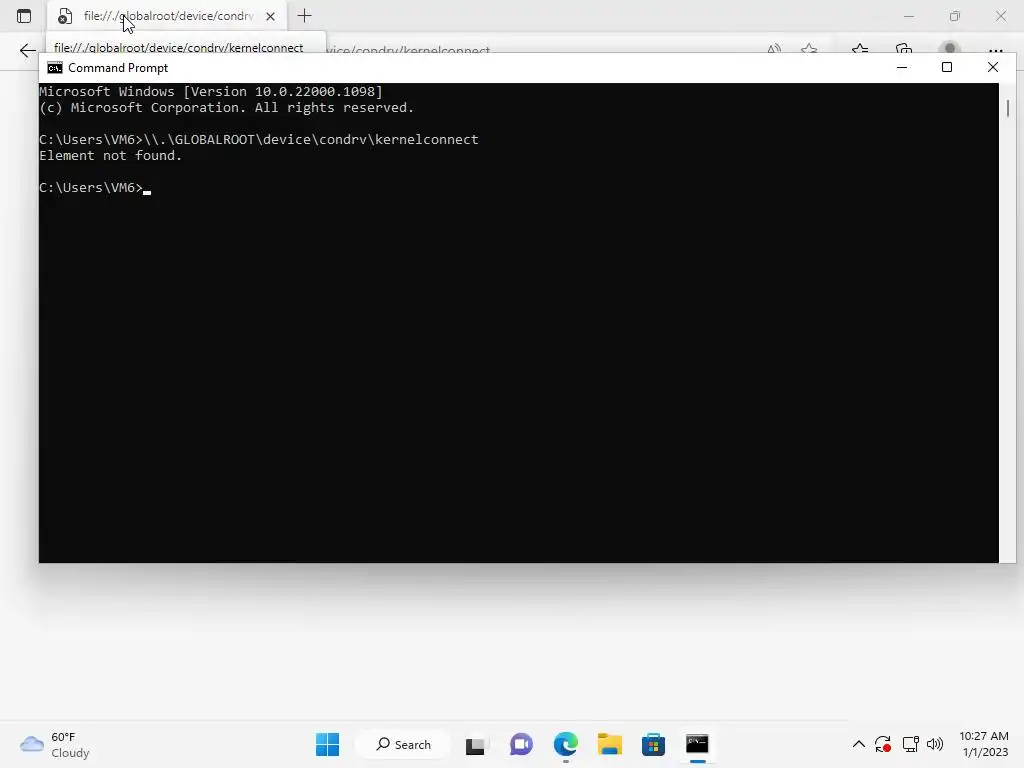Viewport: 1024px width, 768px height.
Task: Close the Command Prompt window
Action: click(993, 67)
